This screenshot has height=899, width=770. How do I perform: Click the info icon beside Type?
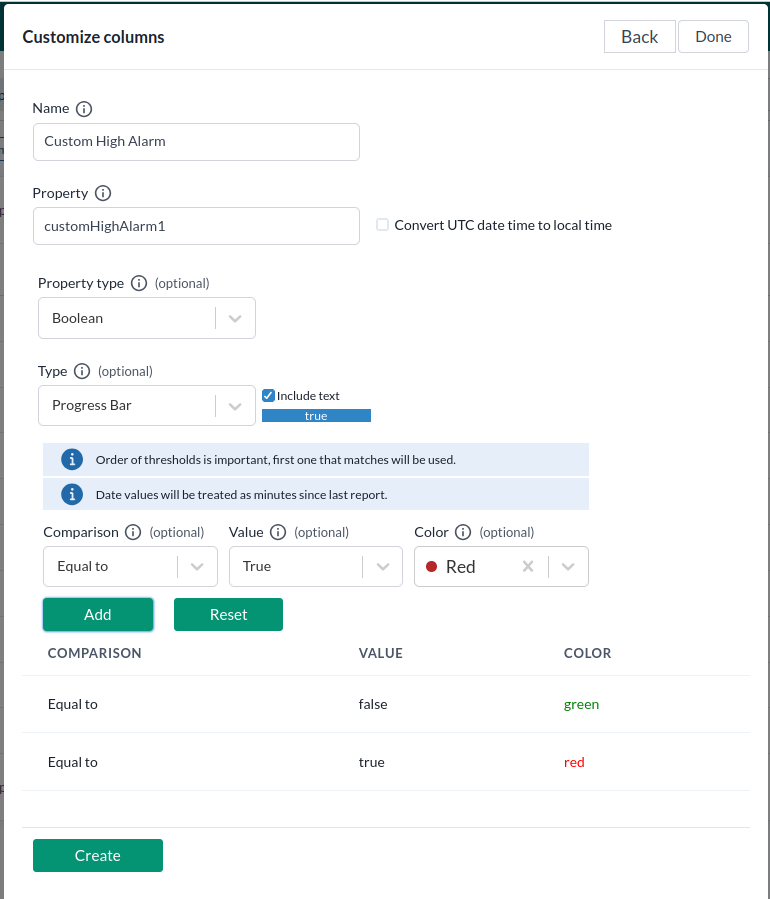[80, 371]
